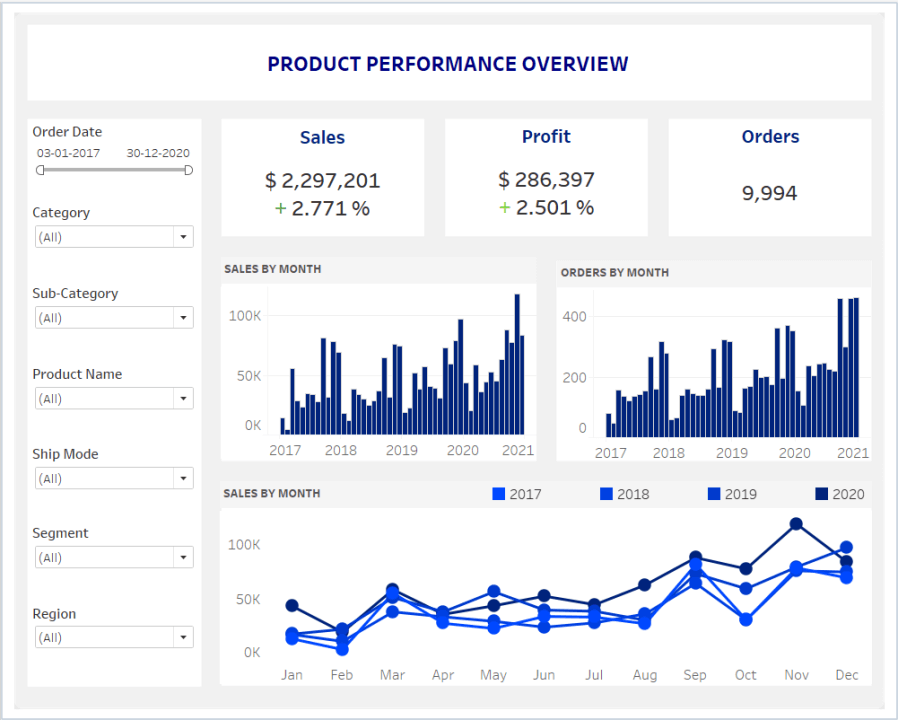The height and width of the screenshot is (720, 898).
Task: Expand the Region filter dropdown
Action: click(x=183, y=638)
